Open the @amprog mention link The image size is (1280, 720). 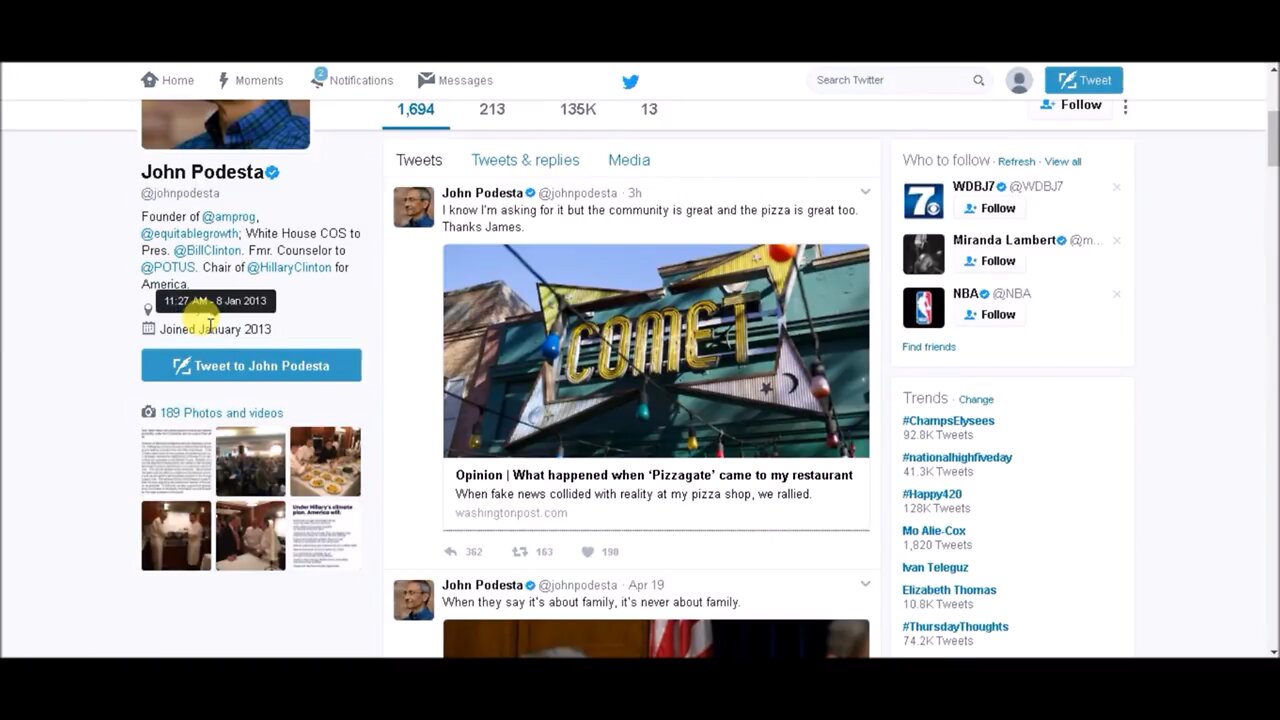pyautogui.click(x=229, y=217)
